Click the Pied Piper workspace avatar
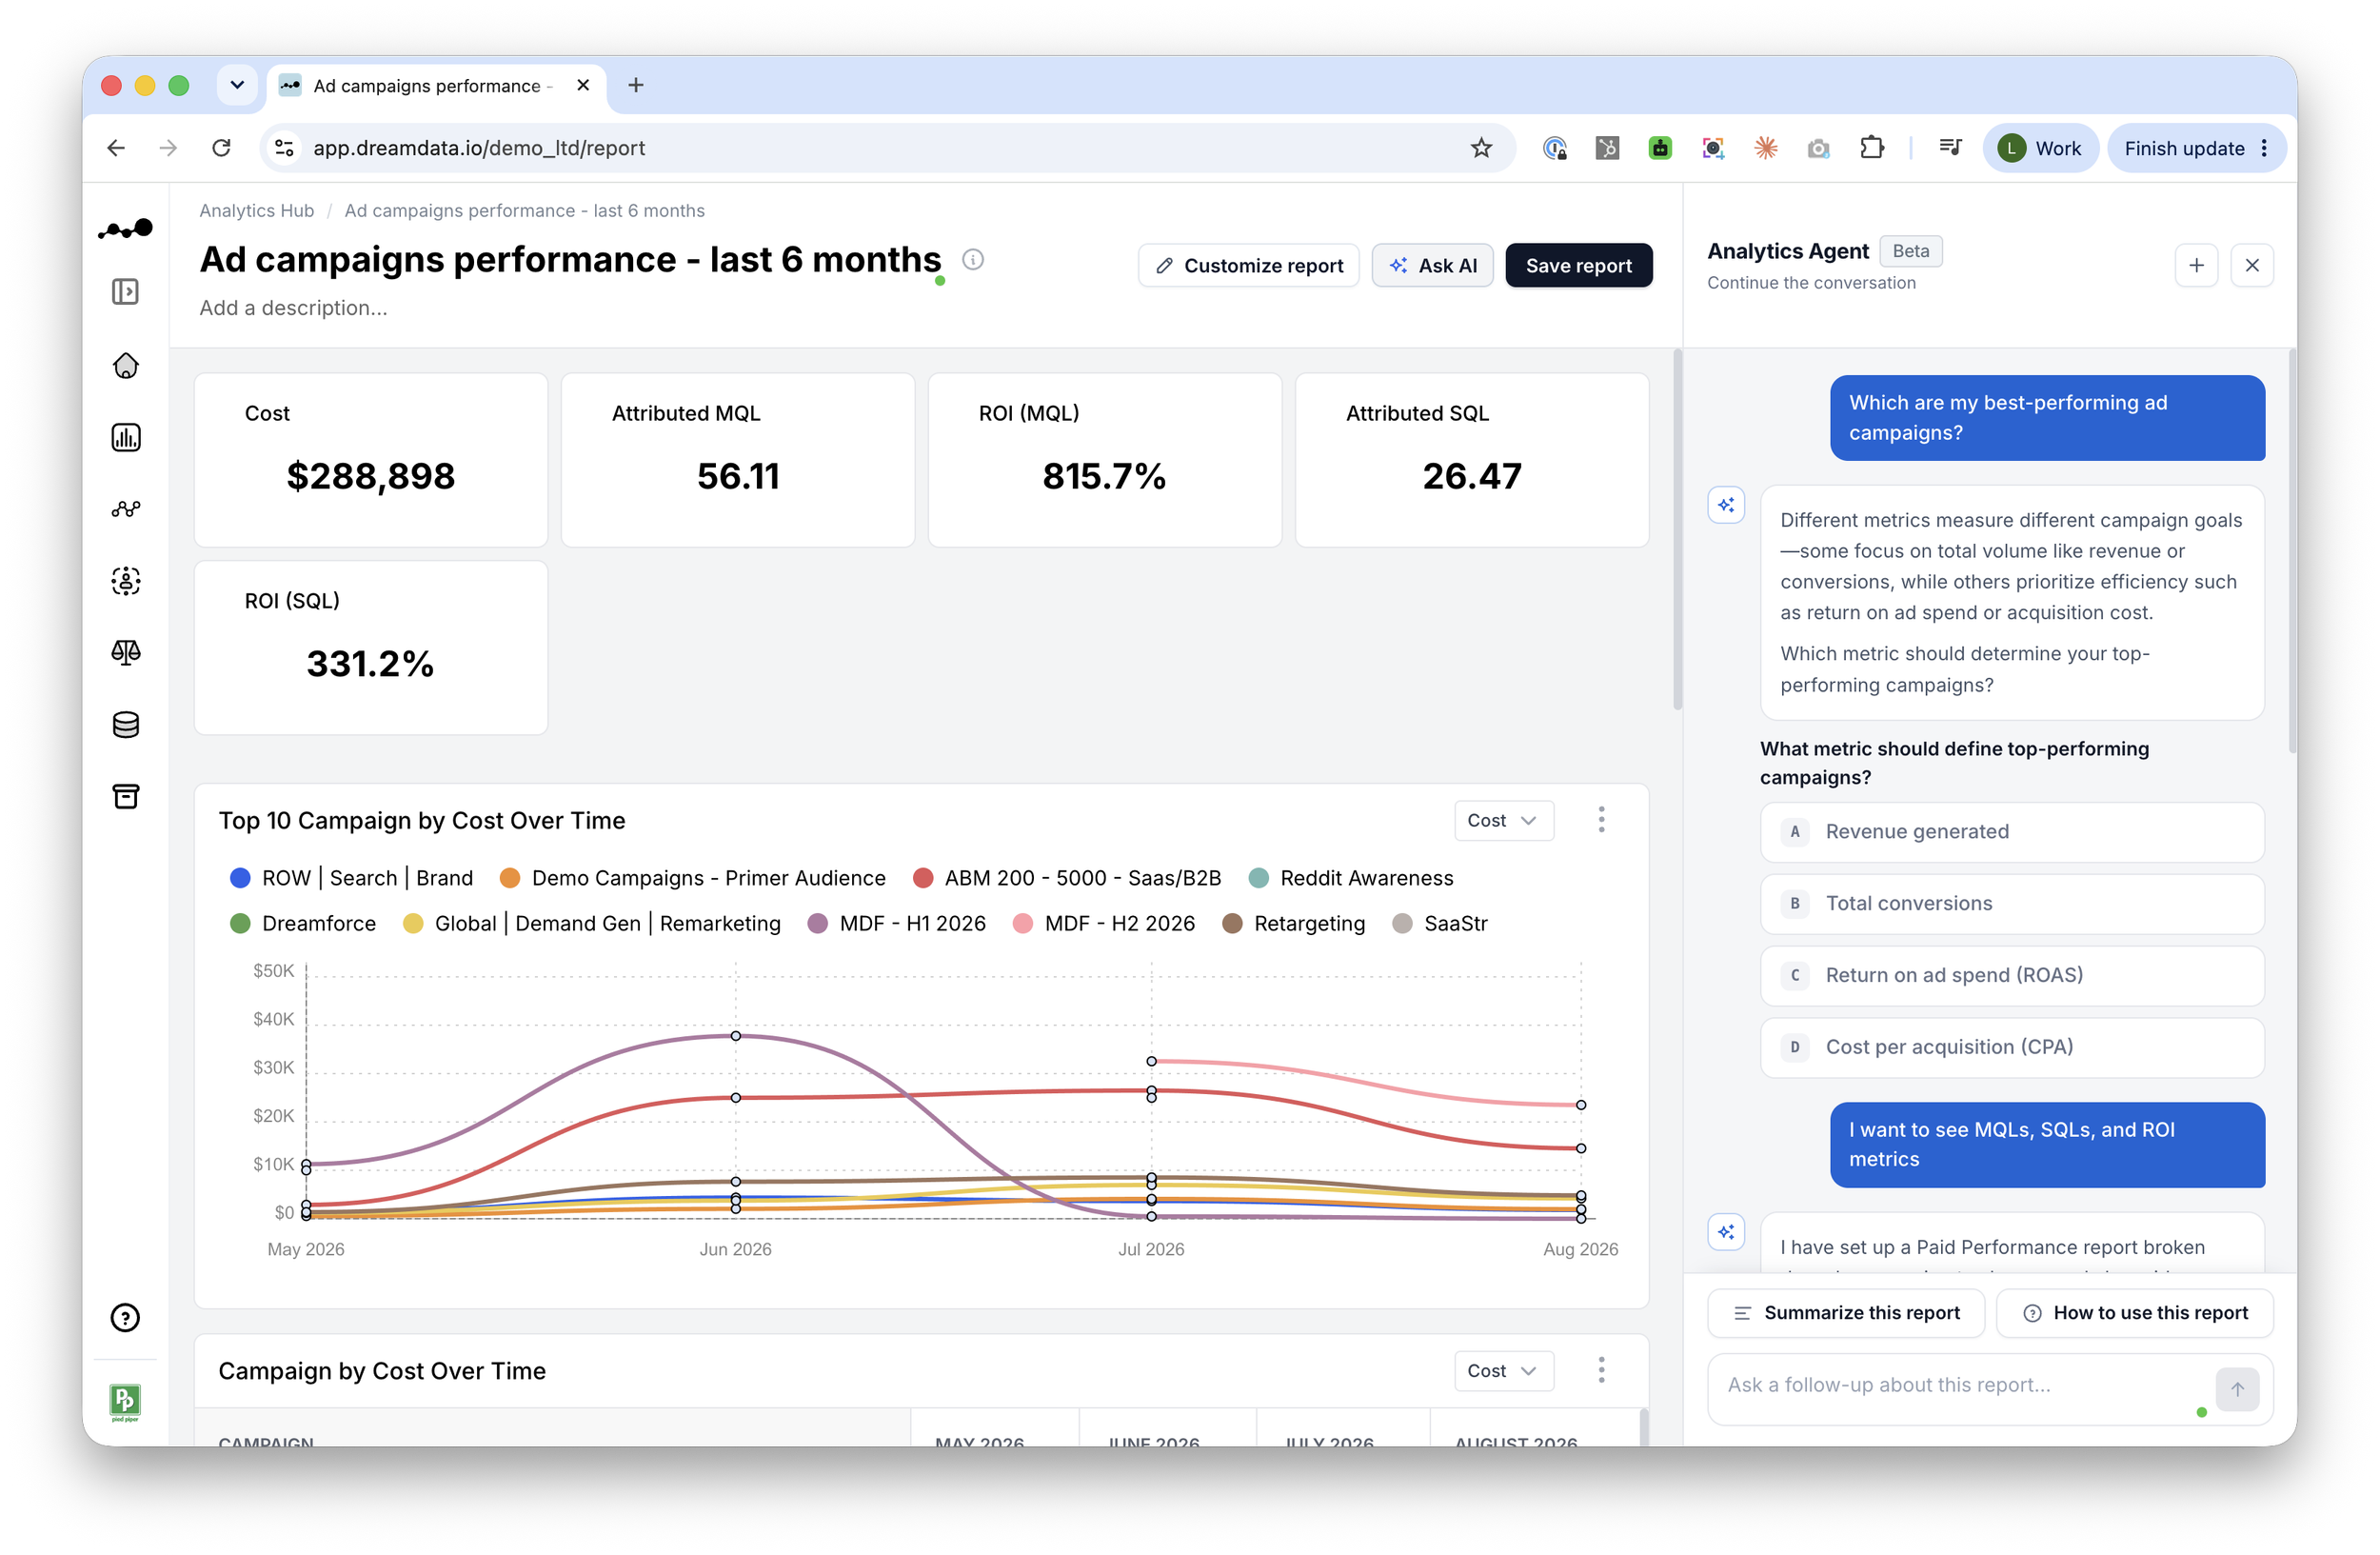This screenshot has width=2380, height=1555. pos(125,1402)
